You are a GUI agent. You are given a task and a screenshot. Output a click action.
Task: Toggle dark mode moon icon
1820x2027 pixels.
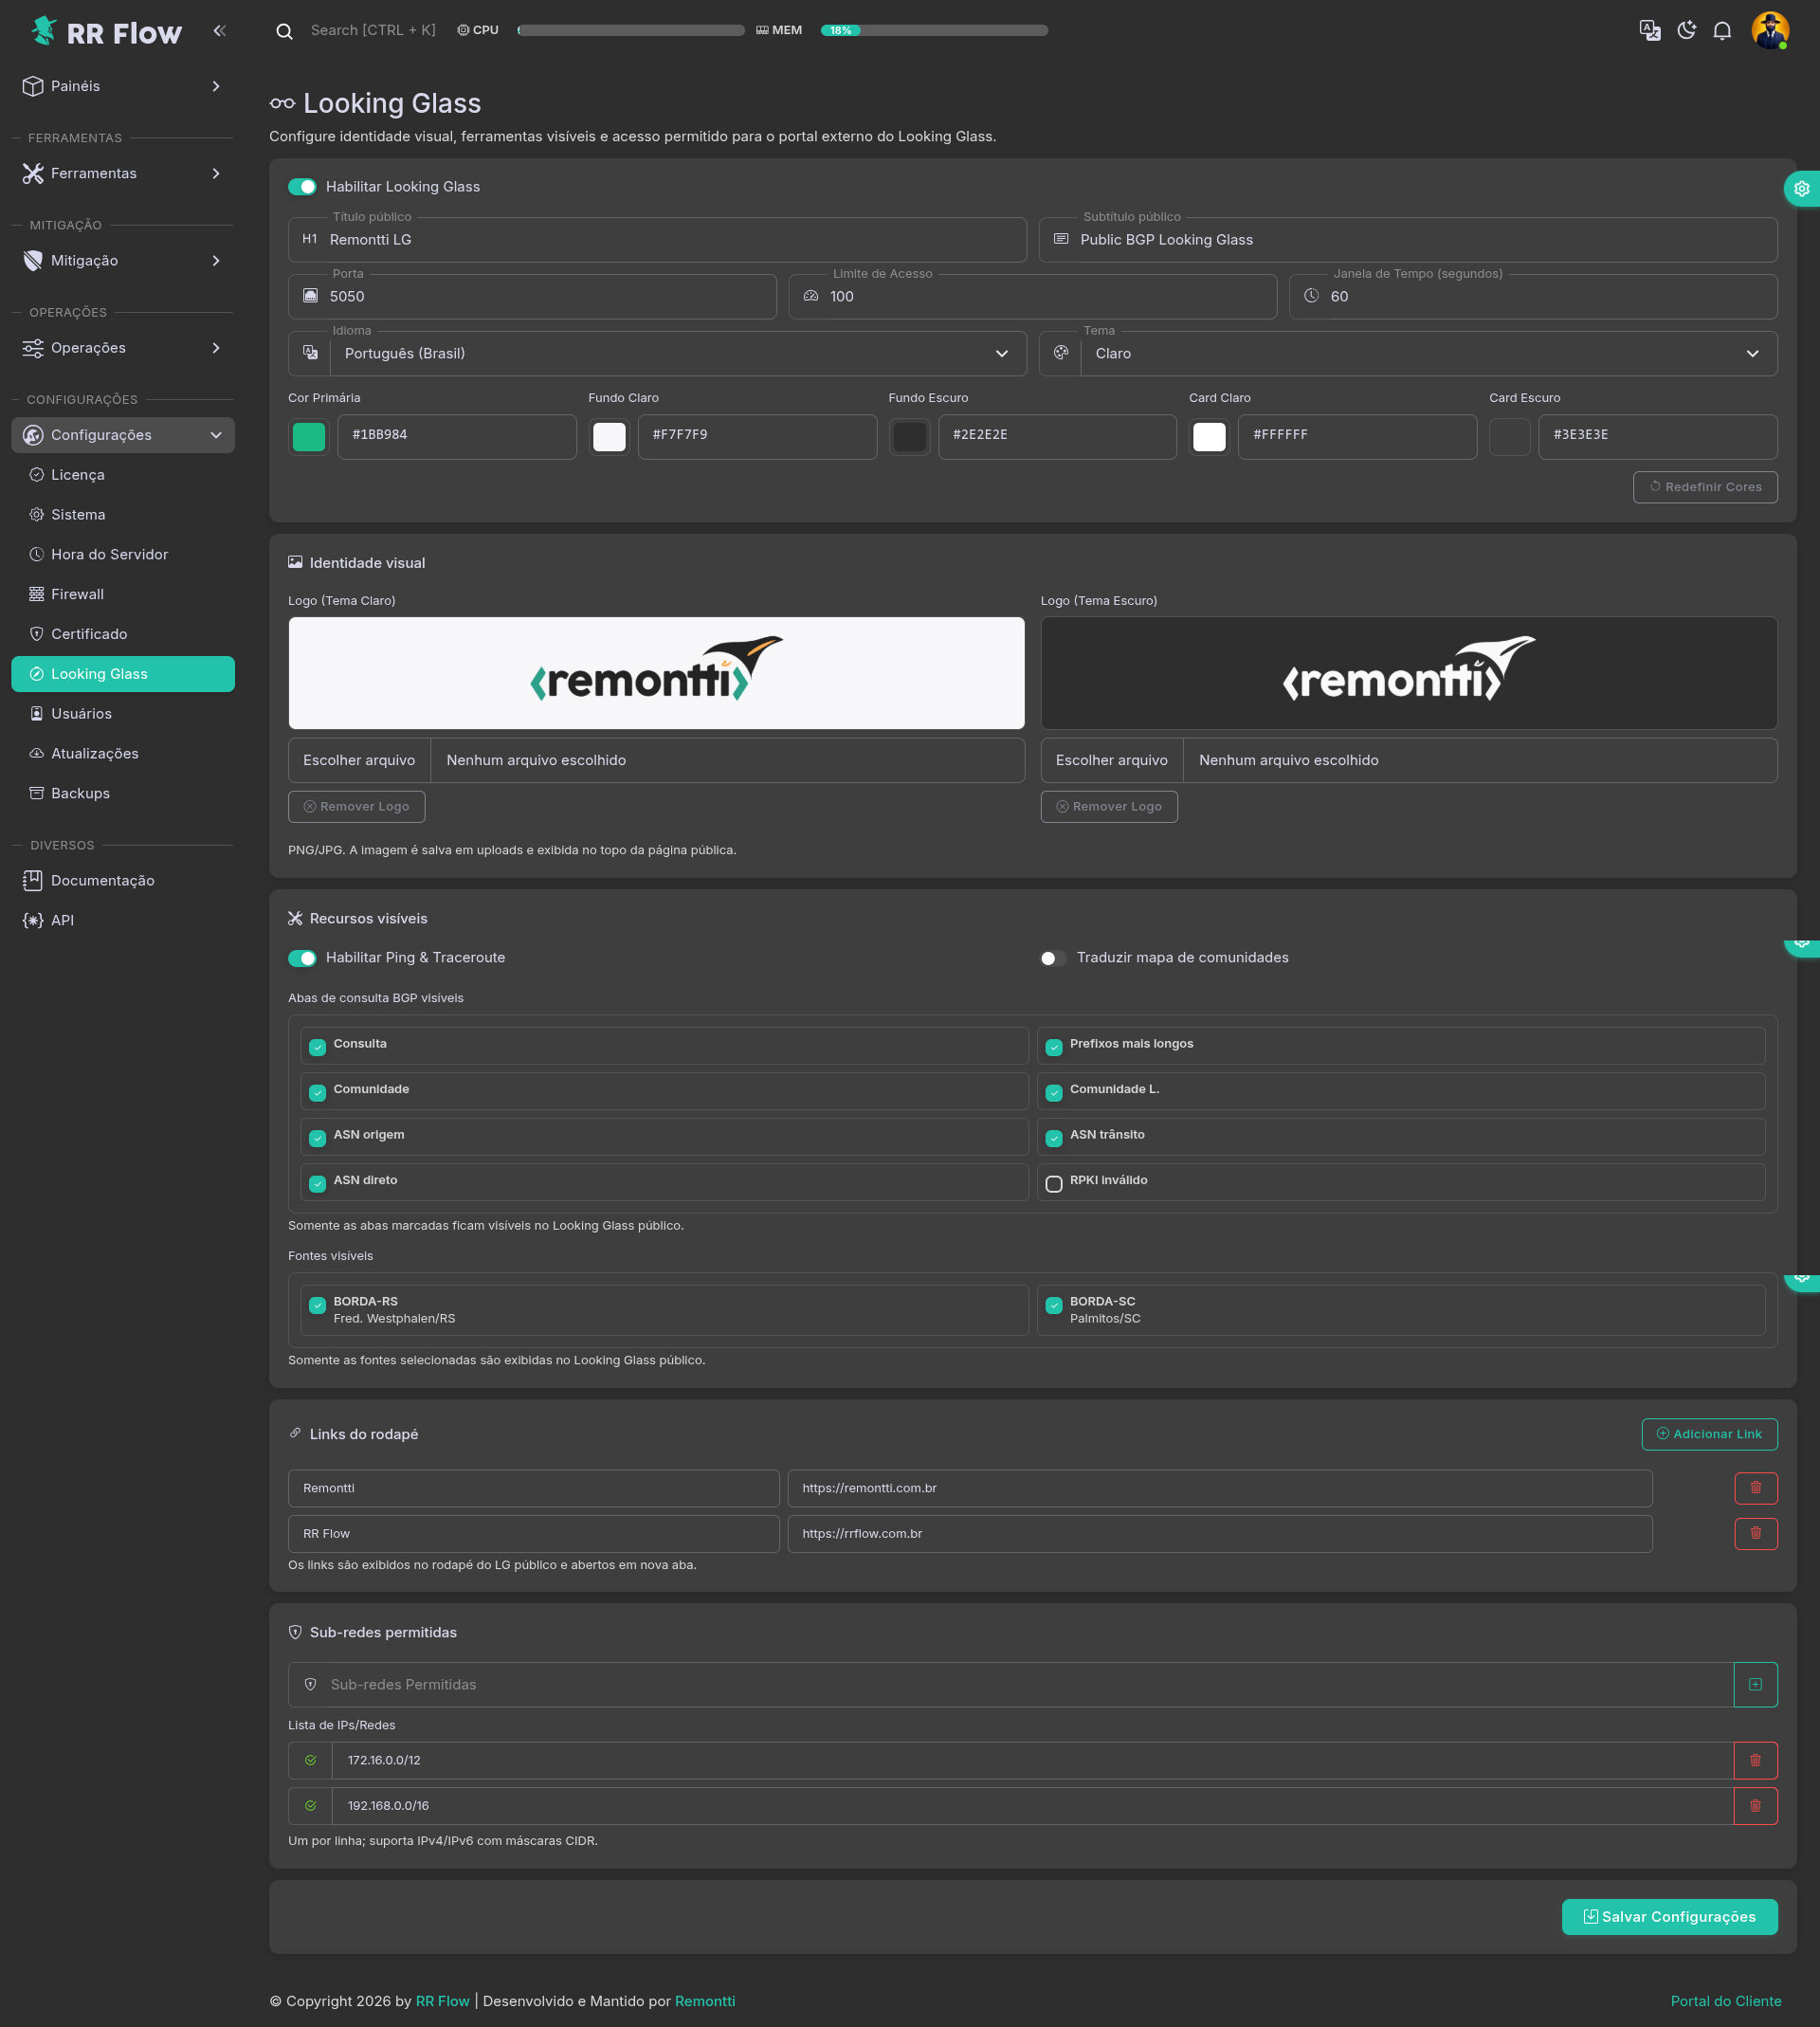[1686, 30]
